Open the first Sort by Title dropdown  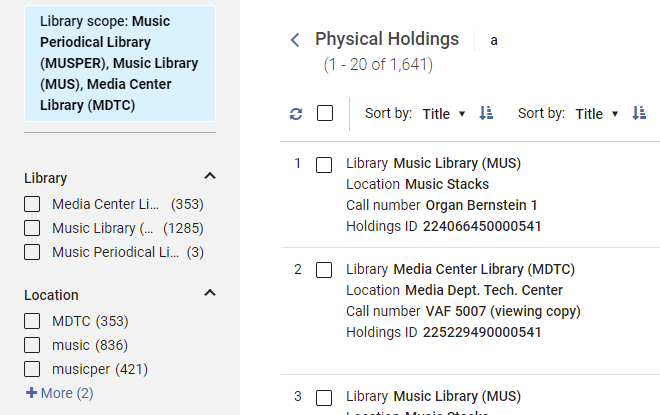click(x=444, y=114)
